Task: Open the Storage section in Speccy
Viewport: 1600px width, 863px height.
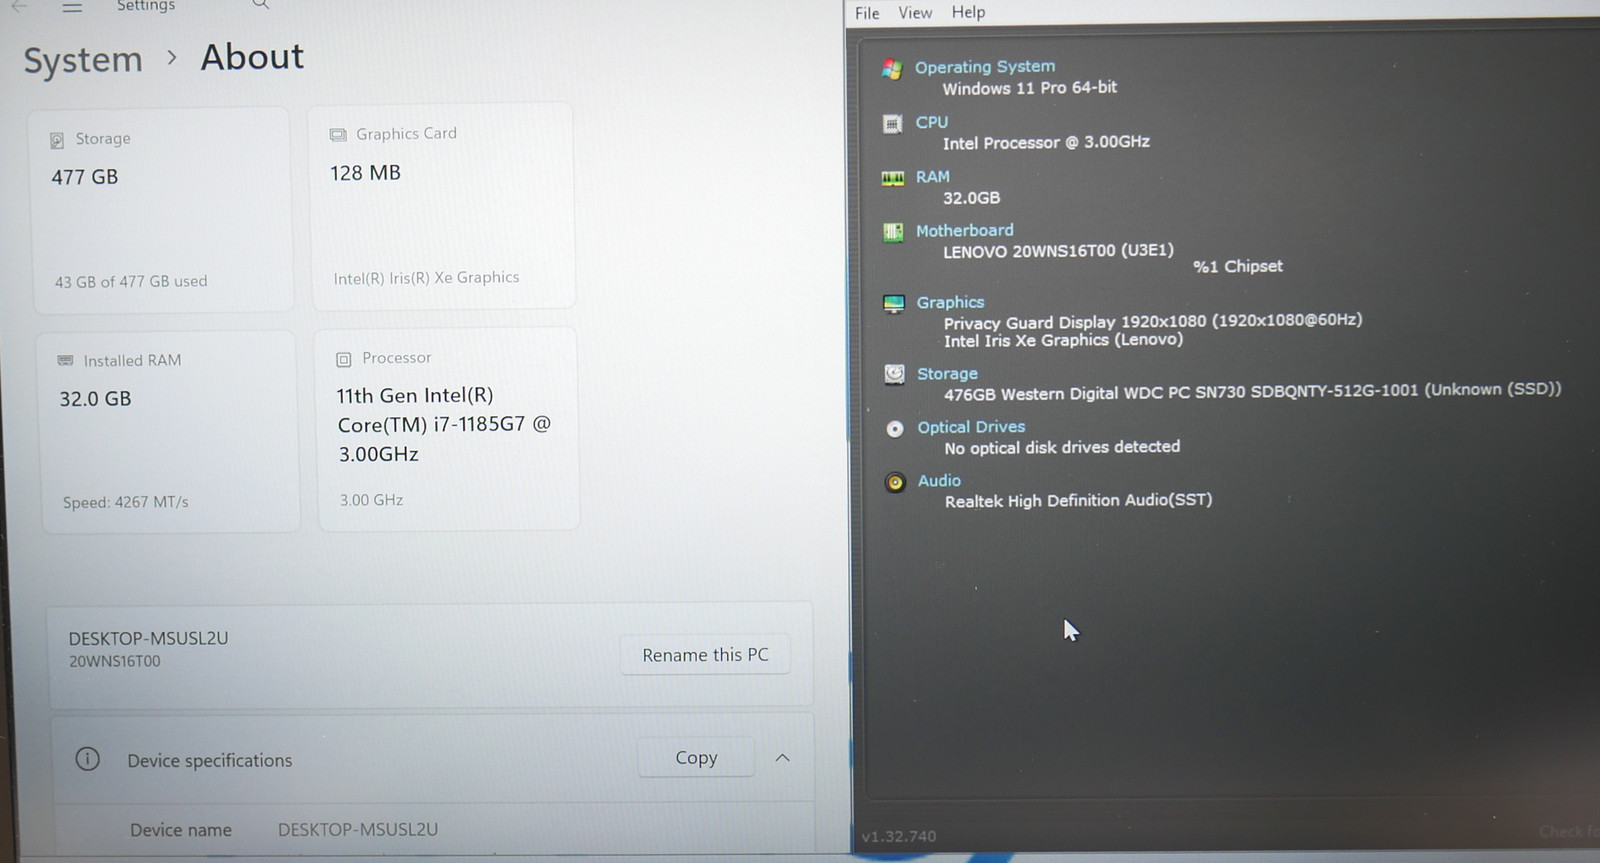Action: (948, 374)
